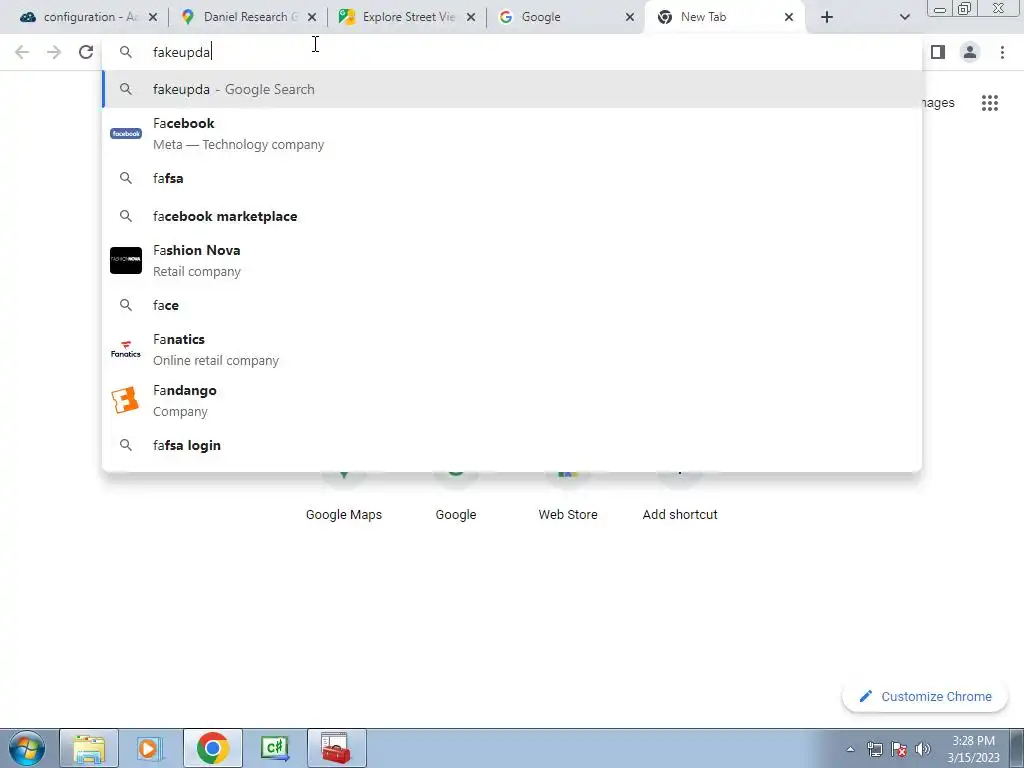This screenshot has height=768, width=1024.
Task: Click the Fandango logo icon
Action: tap(125, 400)
